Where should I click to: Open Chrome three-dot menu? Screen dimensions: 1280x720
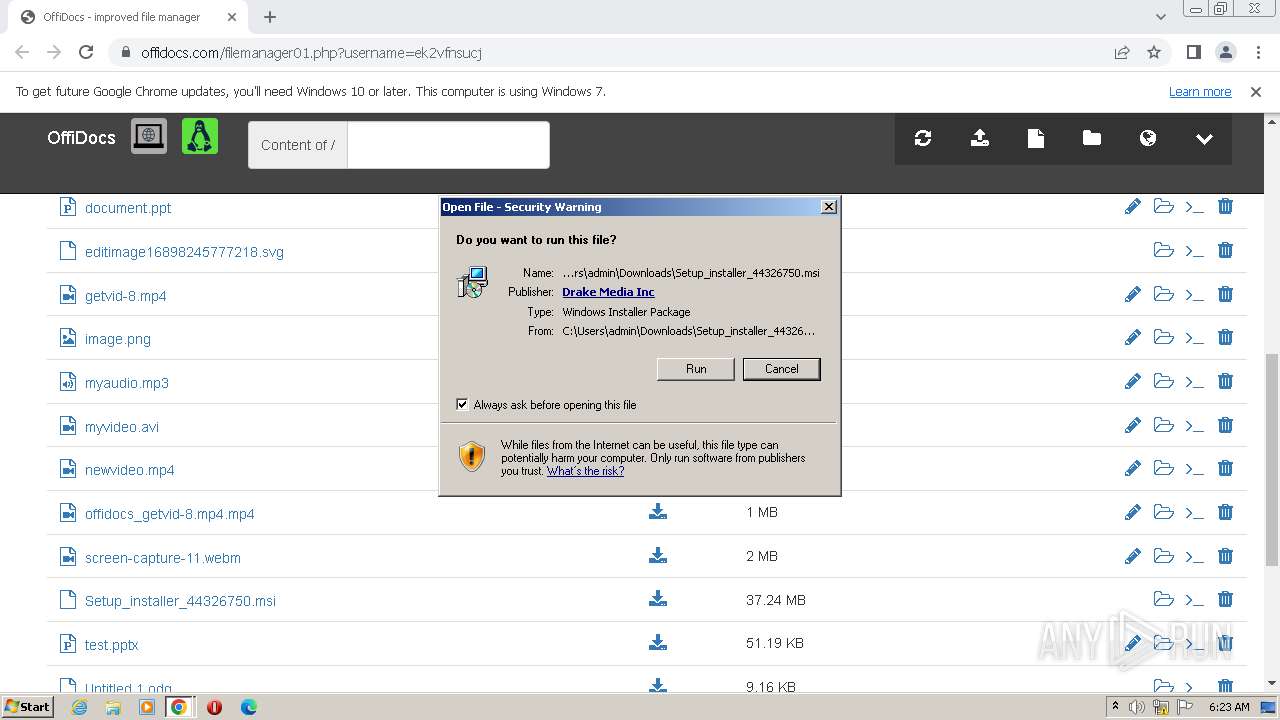pos(1257,52)
